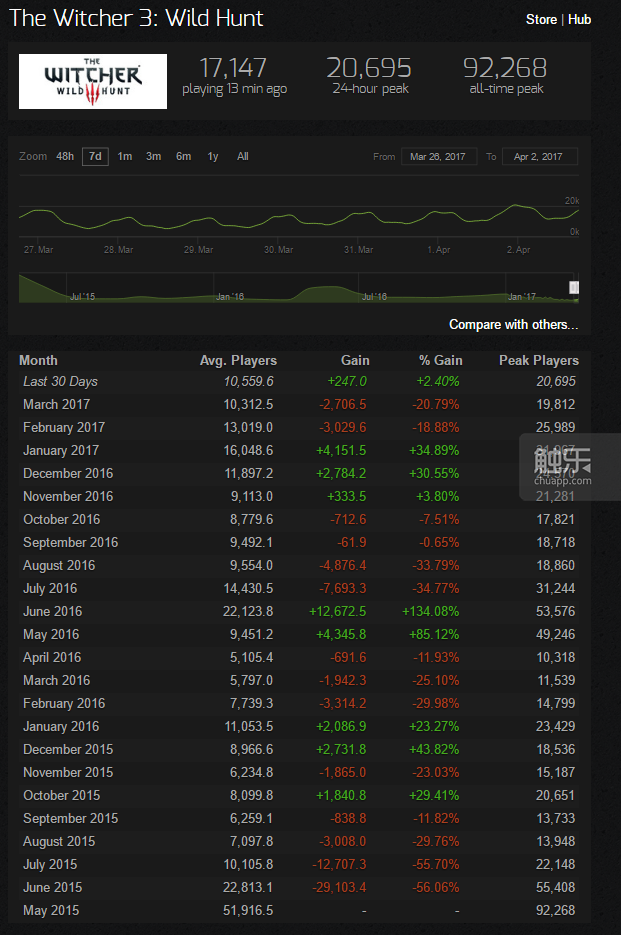Select the June 2015 row label
Screen dimensions: 621x935
[52, 888]
